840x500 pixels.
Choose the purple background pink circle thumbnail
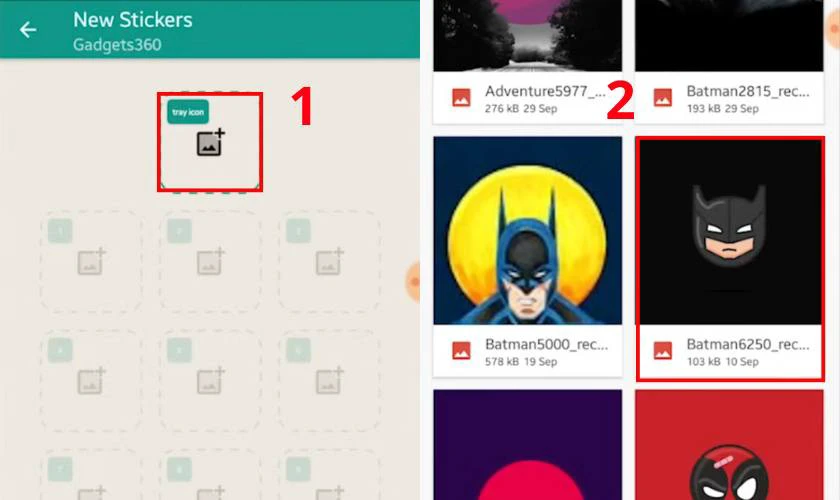click(x=528, y=445)
